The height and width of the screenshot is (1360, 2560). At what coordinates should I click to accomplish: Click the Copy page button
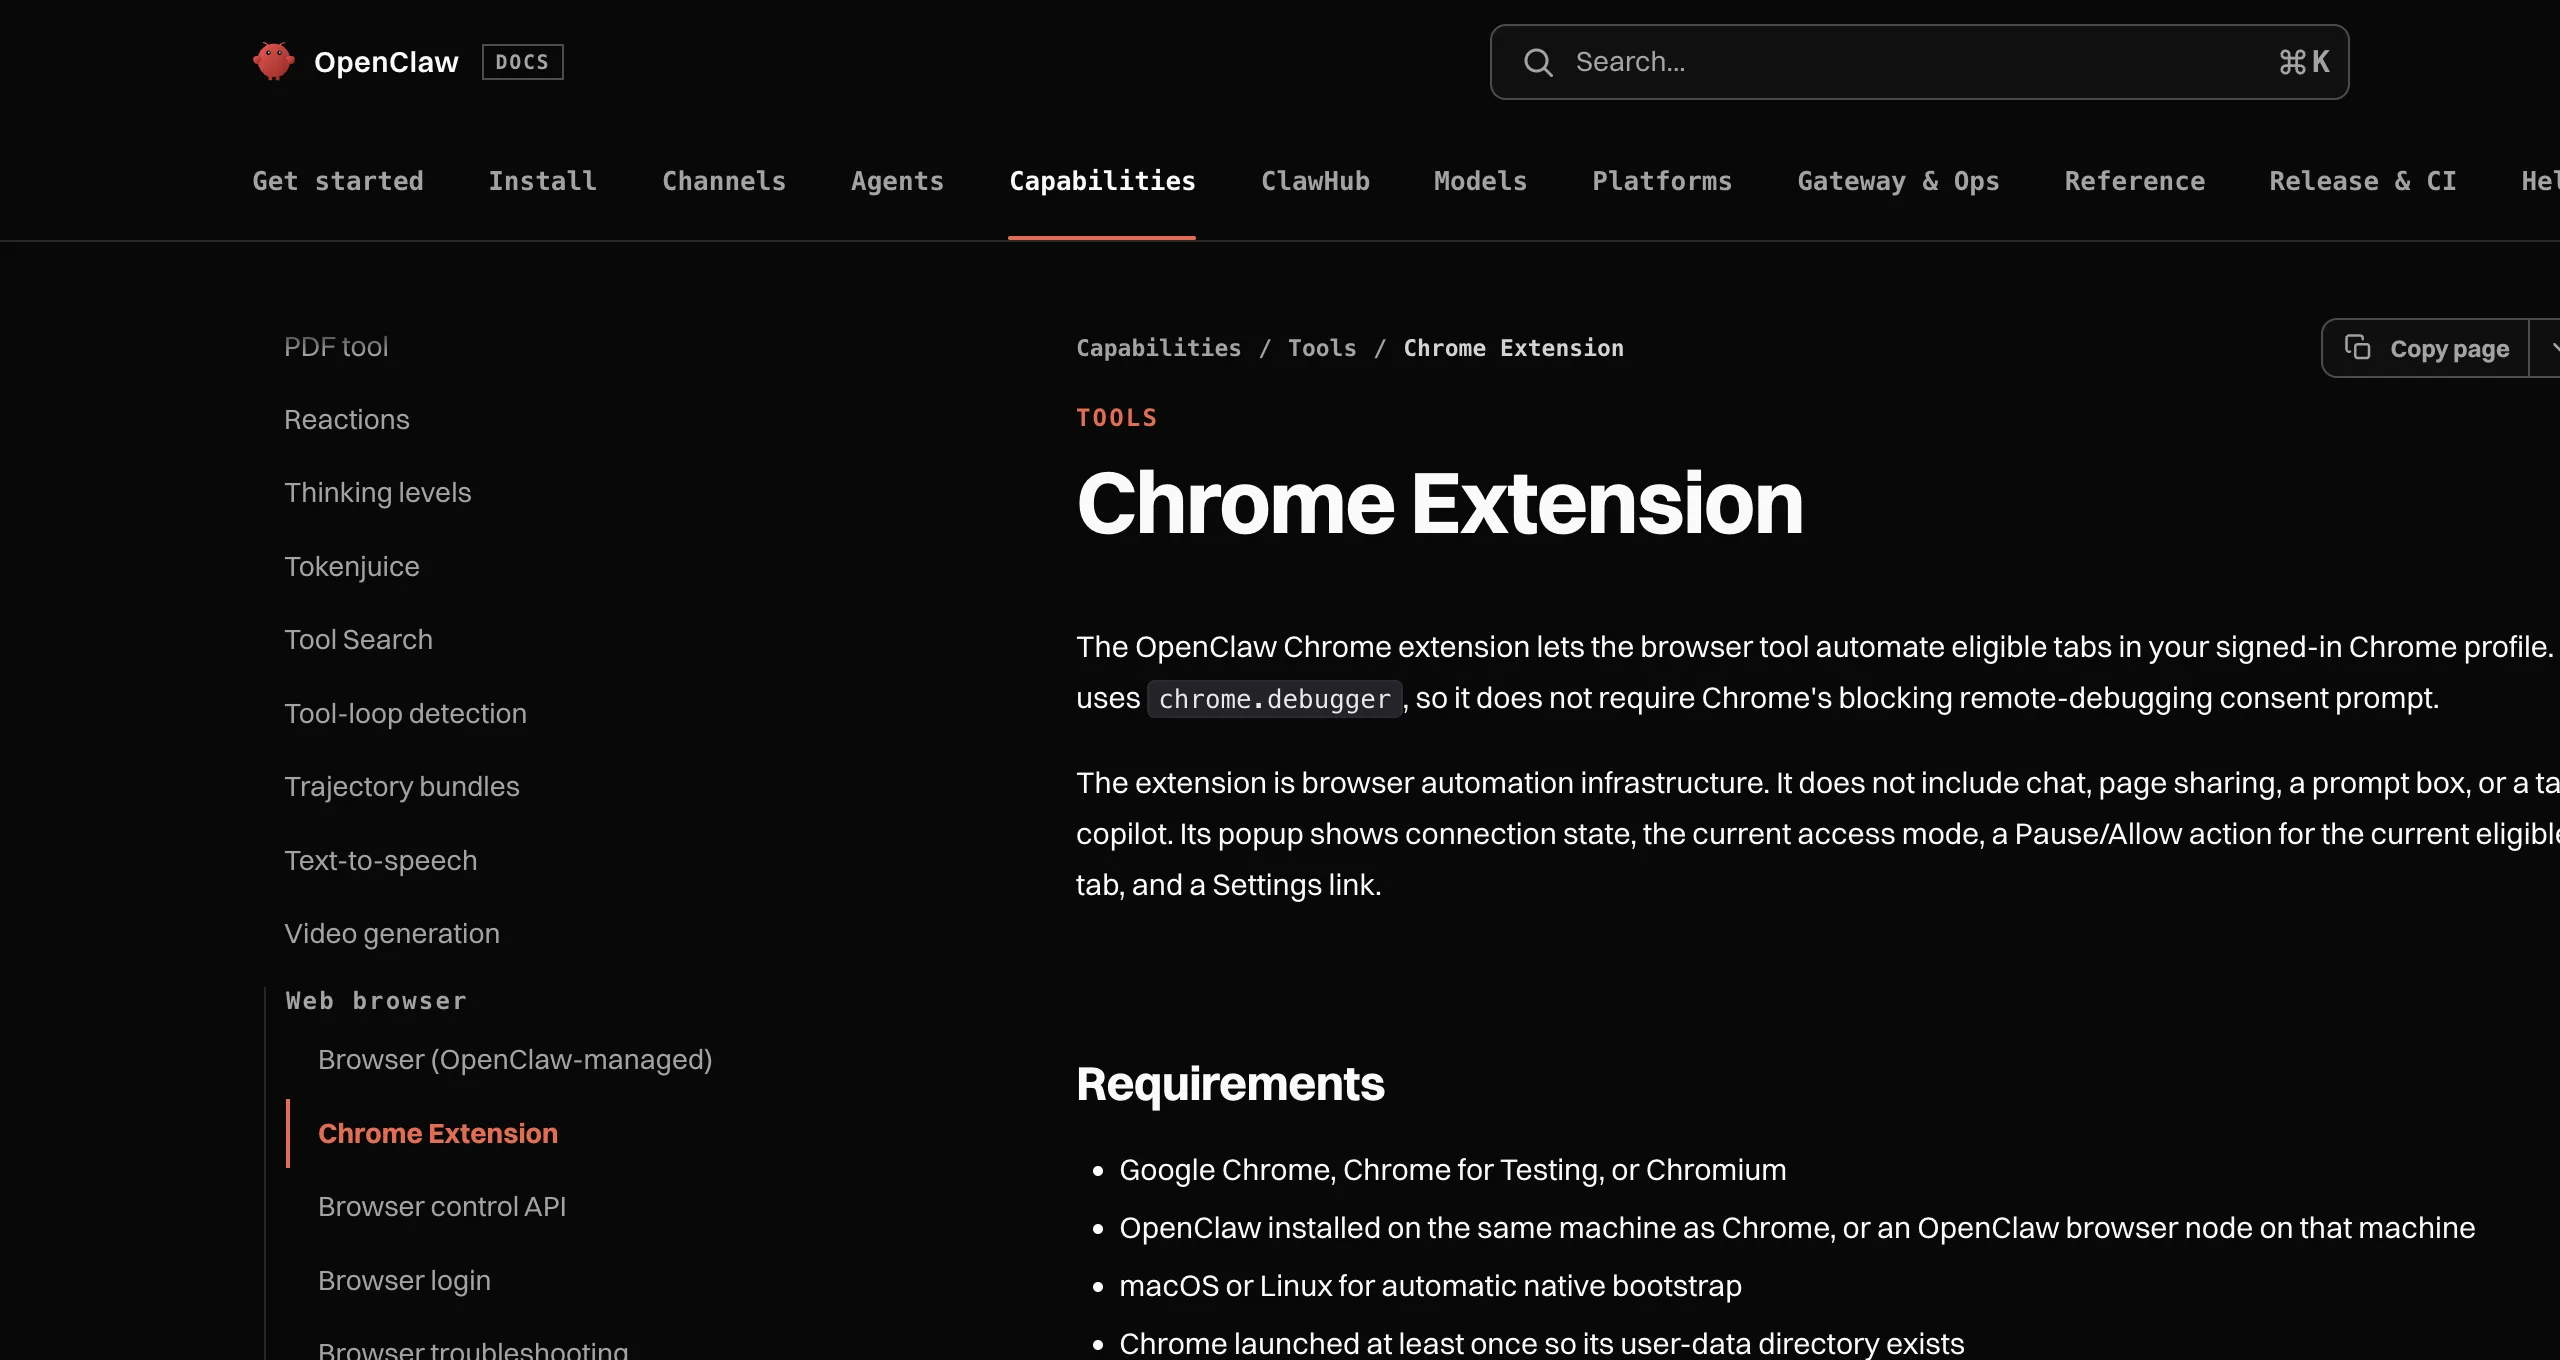[2425, 348]
